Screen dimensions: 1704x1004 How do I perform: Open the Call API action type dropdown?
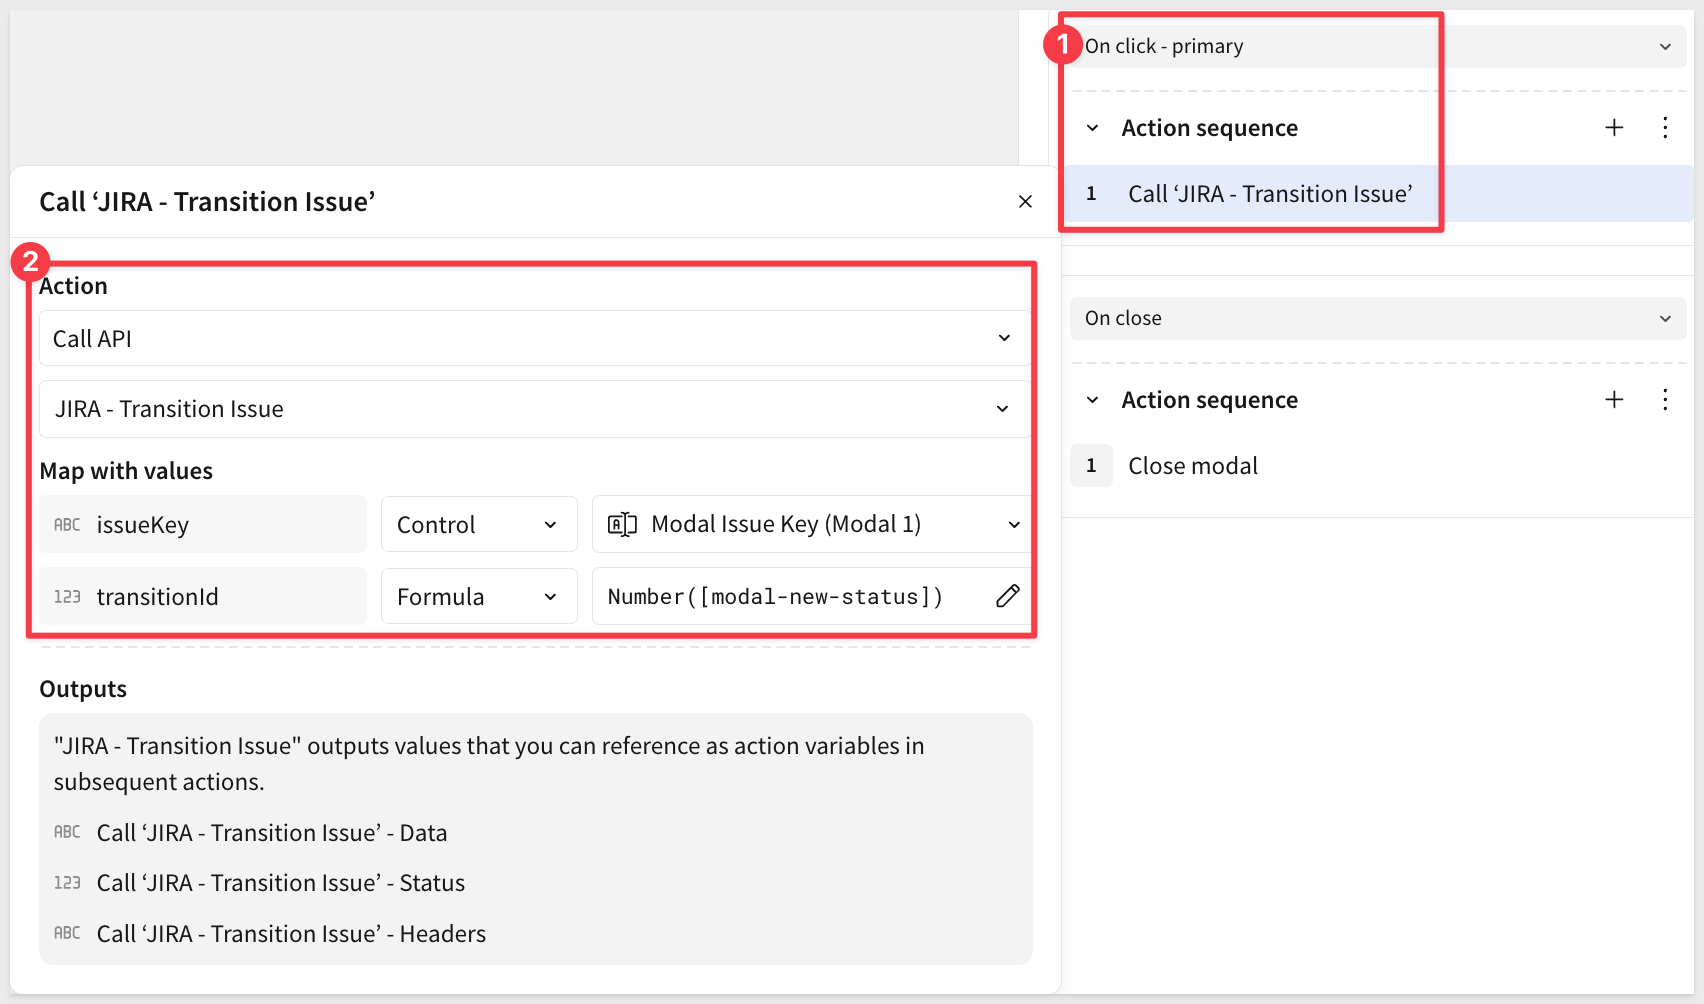(x=534, y=339)
